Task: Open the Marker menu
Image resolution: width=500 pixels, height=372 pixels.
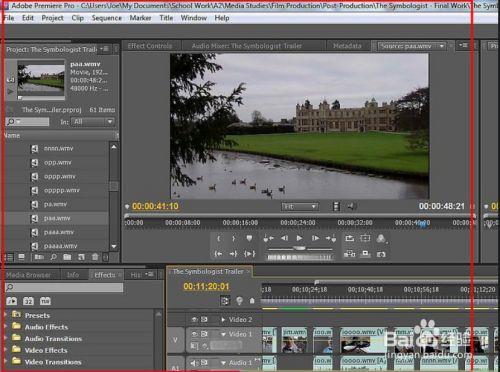Action: 140,18
